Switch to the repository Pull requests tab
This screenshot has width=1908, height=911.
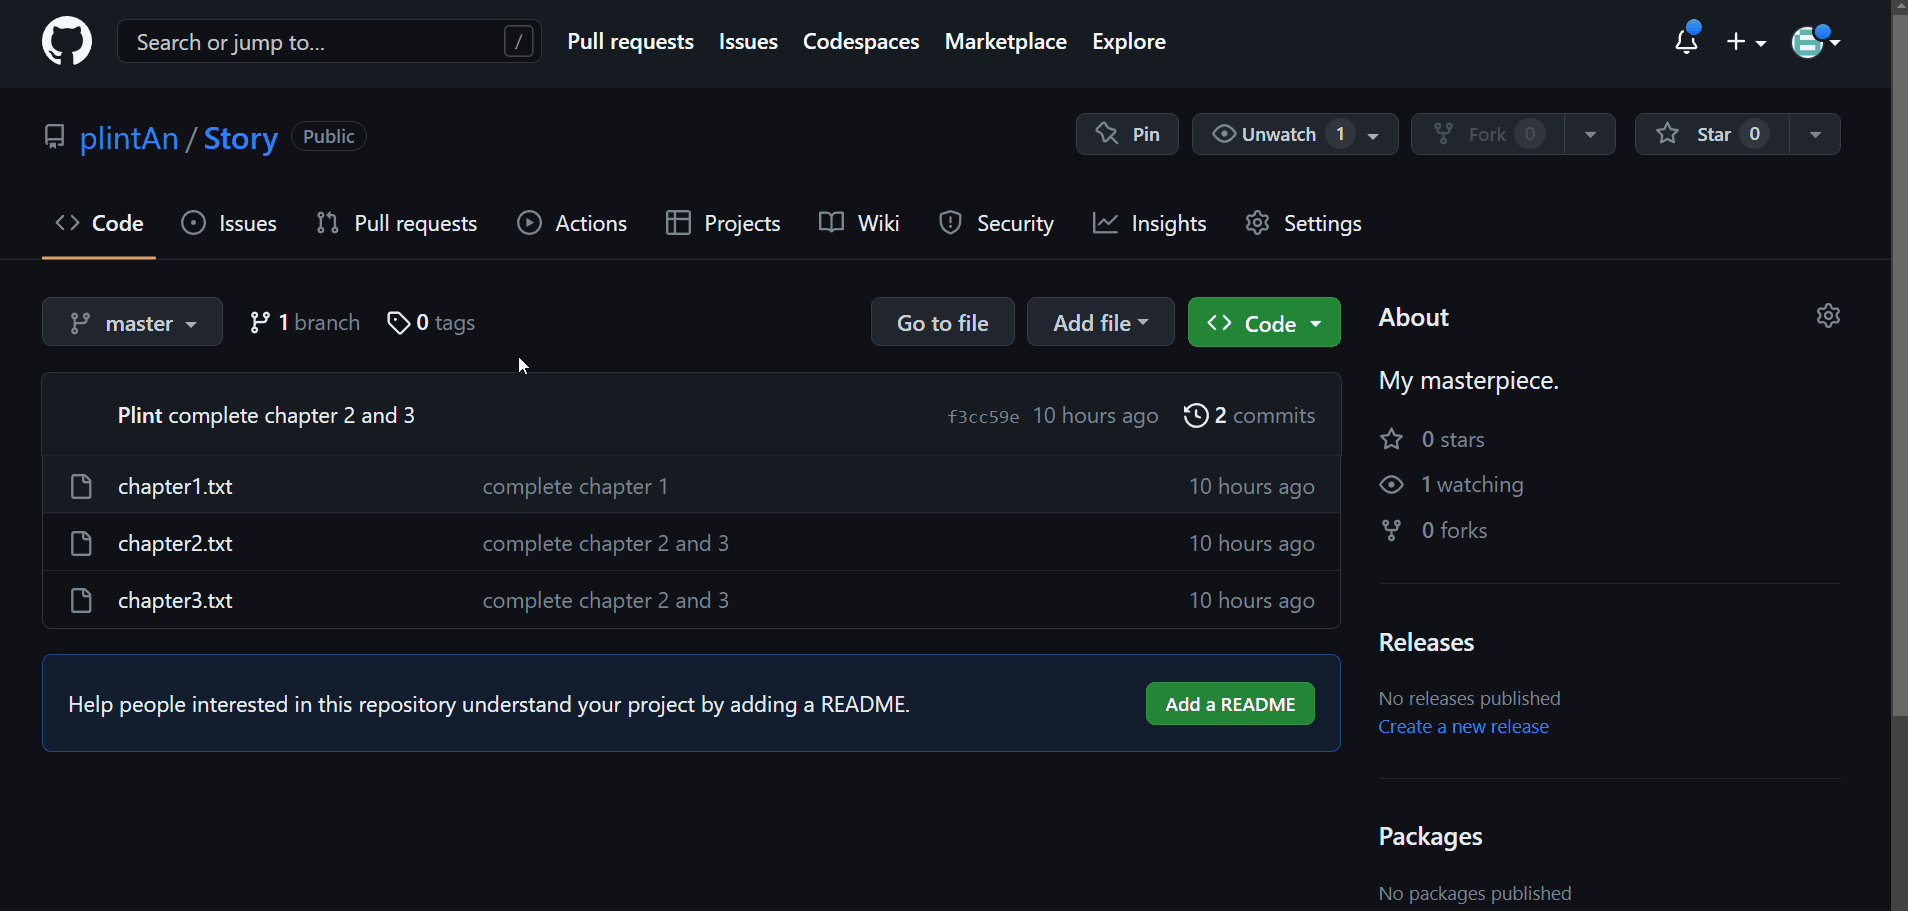pyautogui.click(x=396, y=223)
